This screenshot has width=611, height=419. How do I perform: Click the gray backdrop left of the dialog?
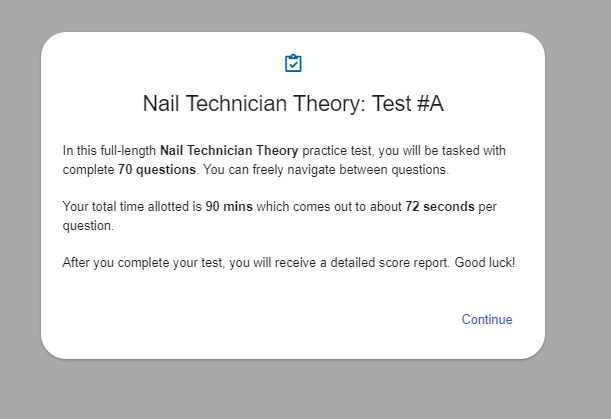click(x=20, y=200)
